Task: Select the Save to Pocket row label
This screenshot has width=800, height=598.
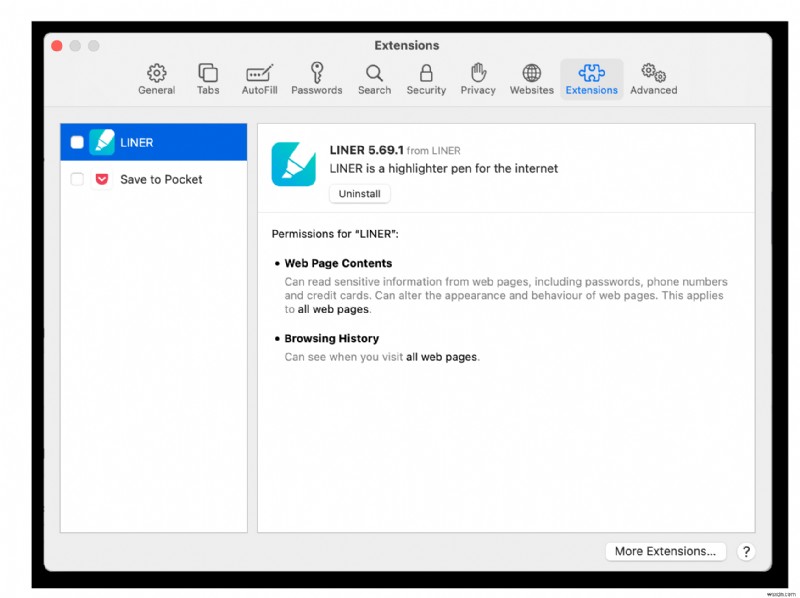Action: coord(161,180)
